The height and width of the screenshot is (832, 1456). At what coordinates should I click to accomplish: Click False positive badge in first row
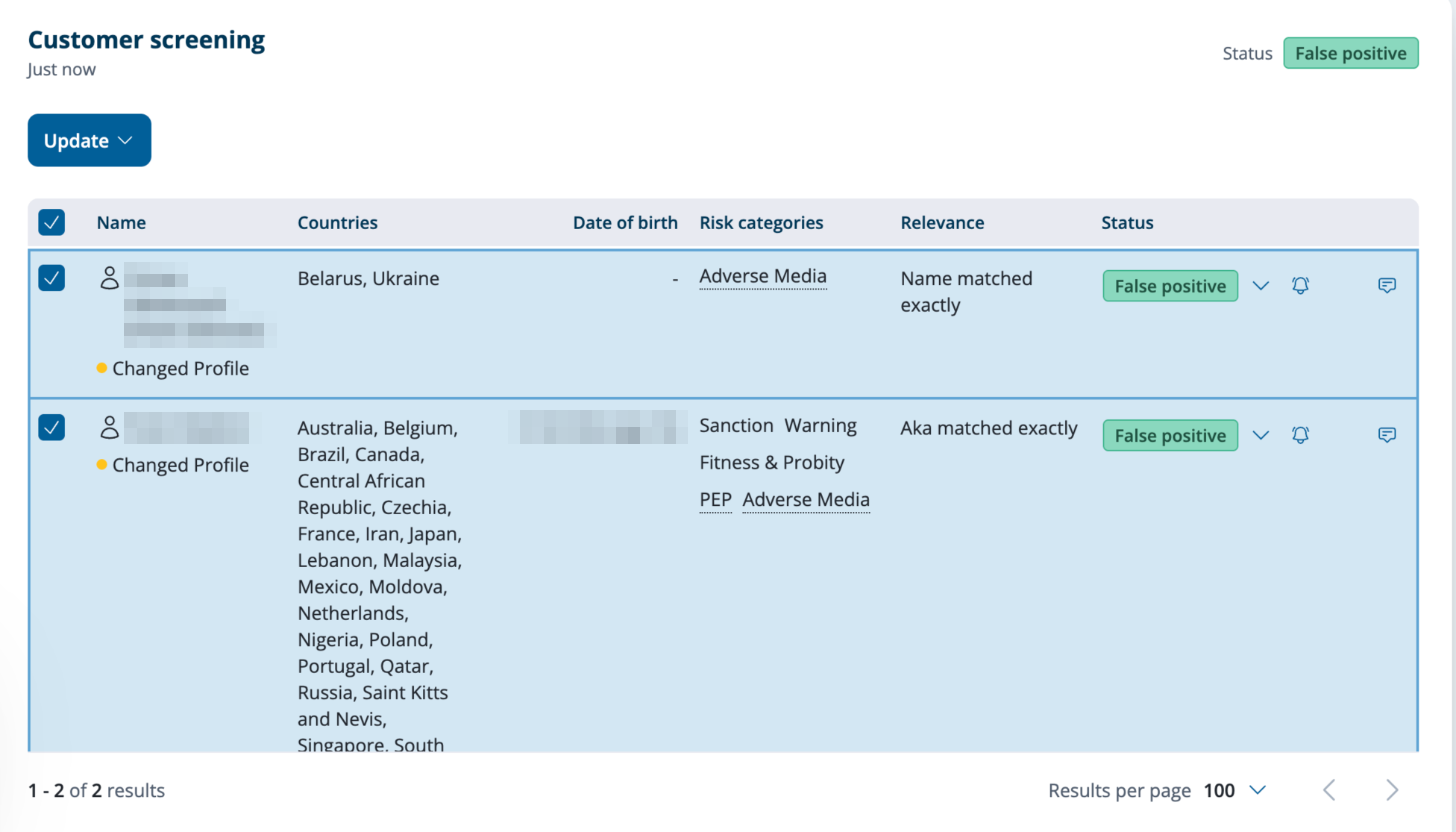point(1170,286)
